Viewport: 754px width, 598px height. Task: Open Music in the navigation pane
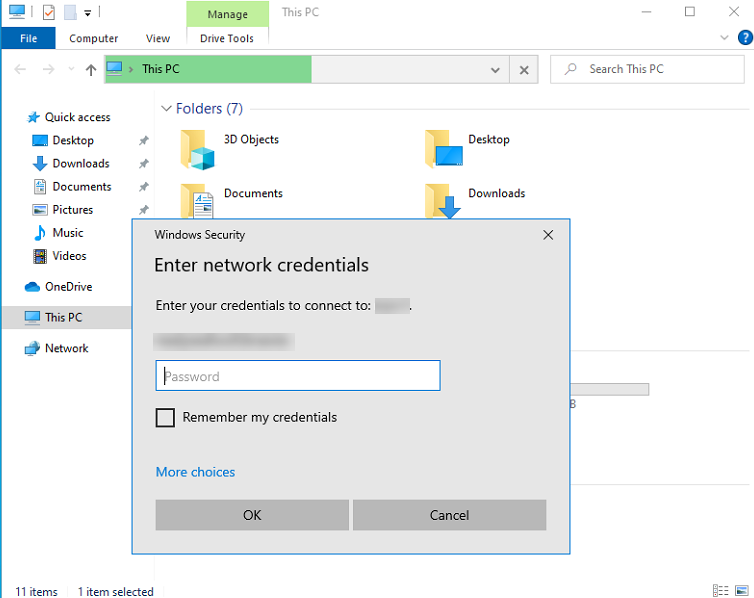(x=68, y=233)
